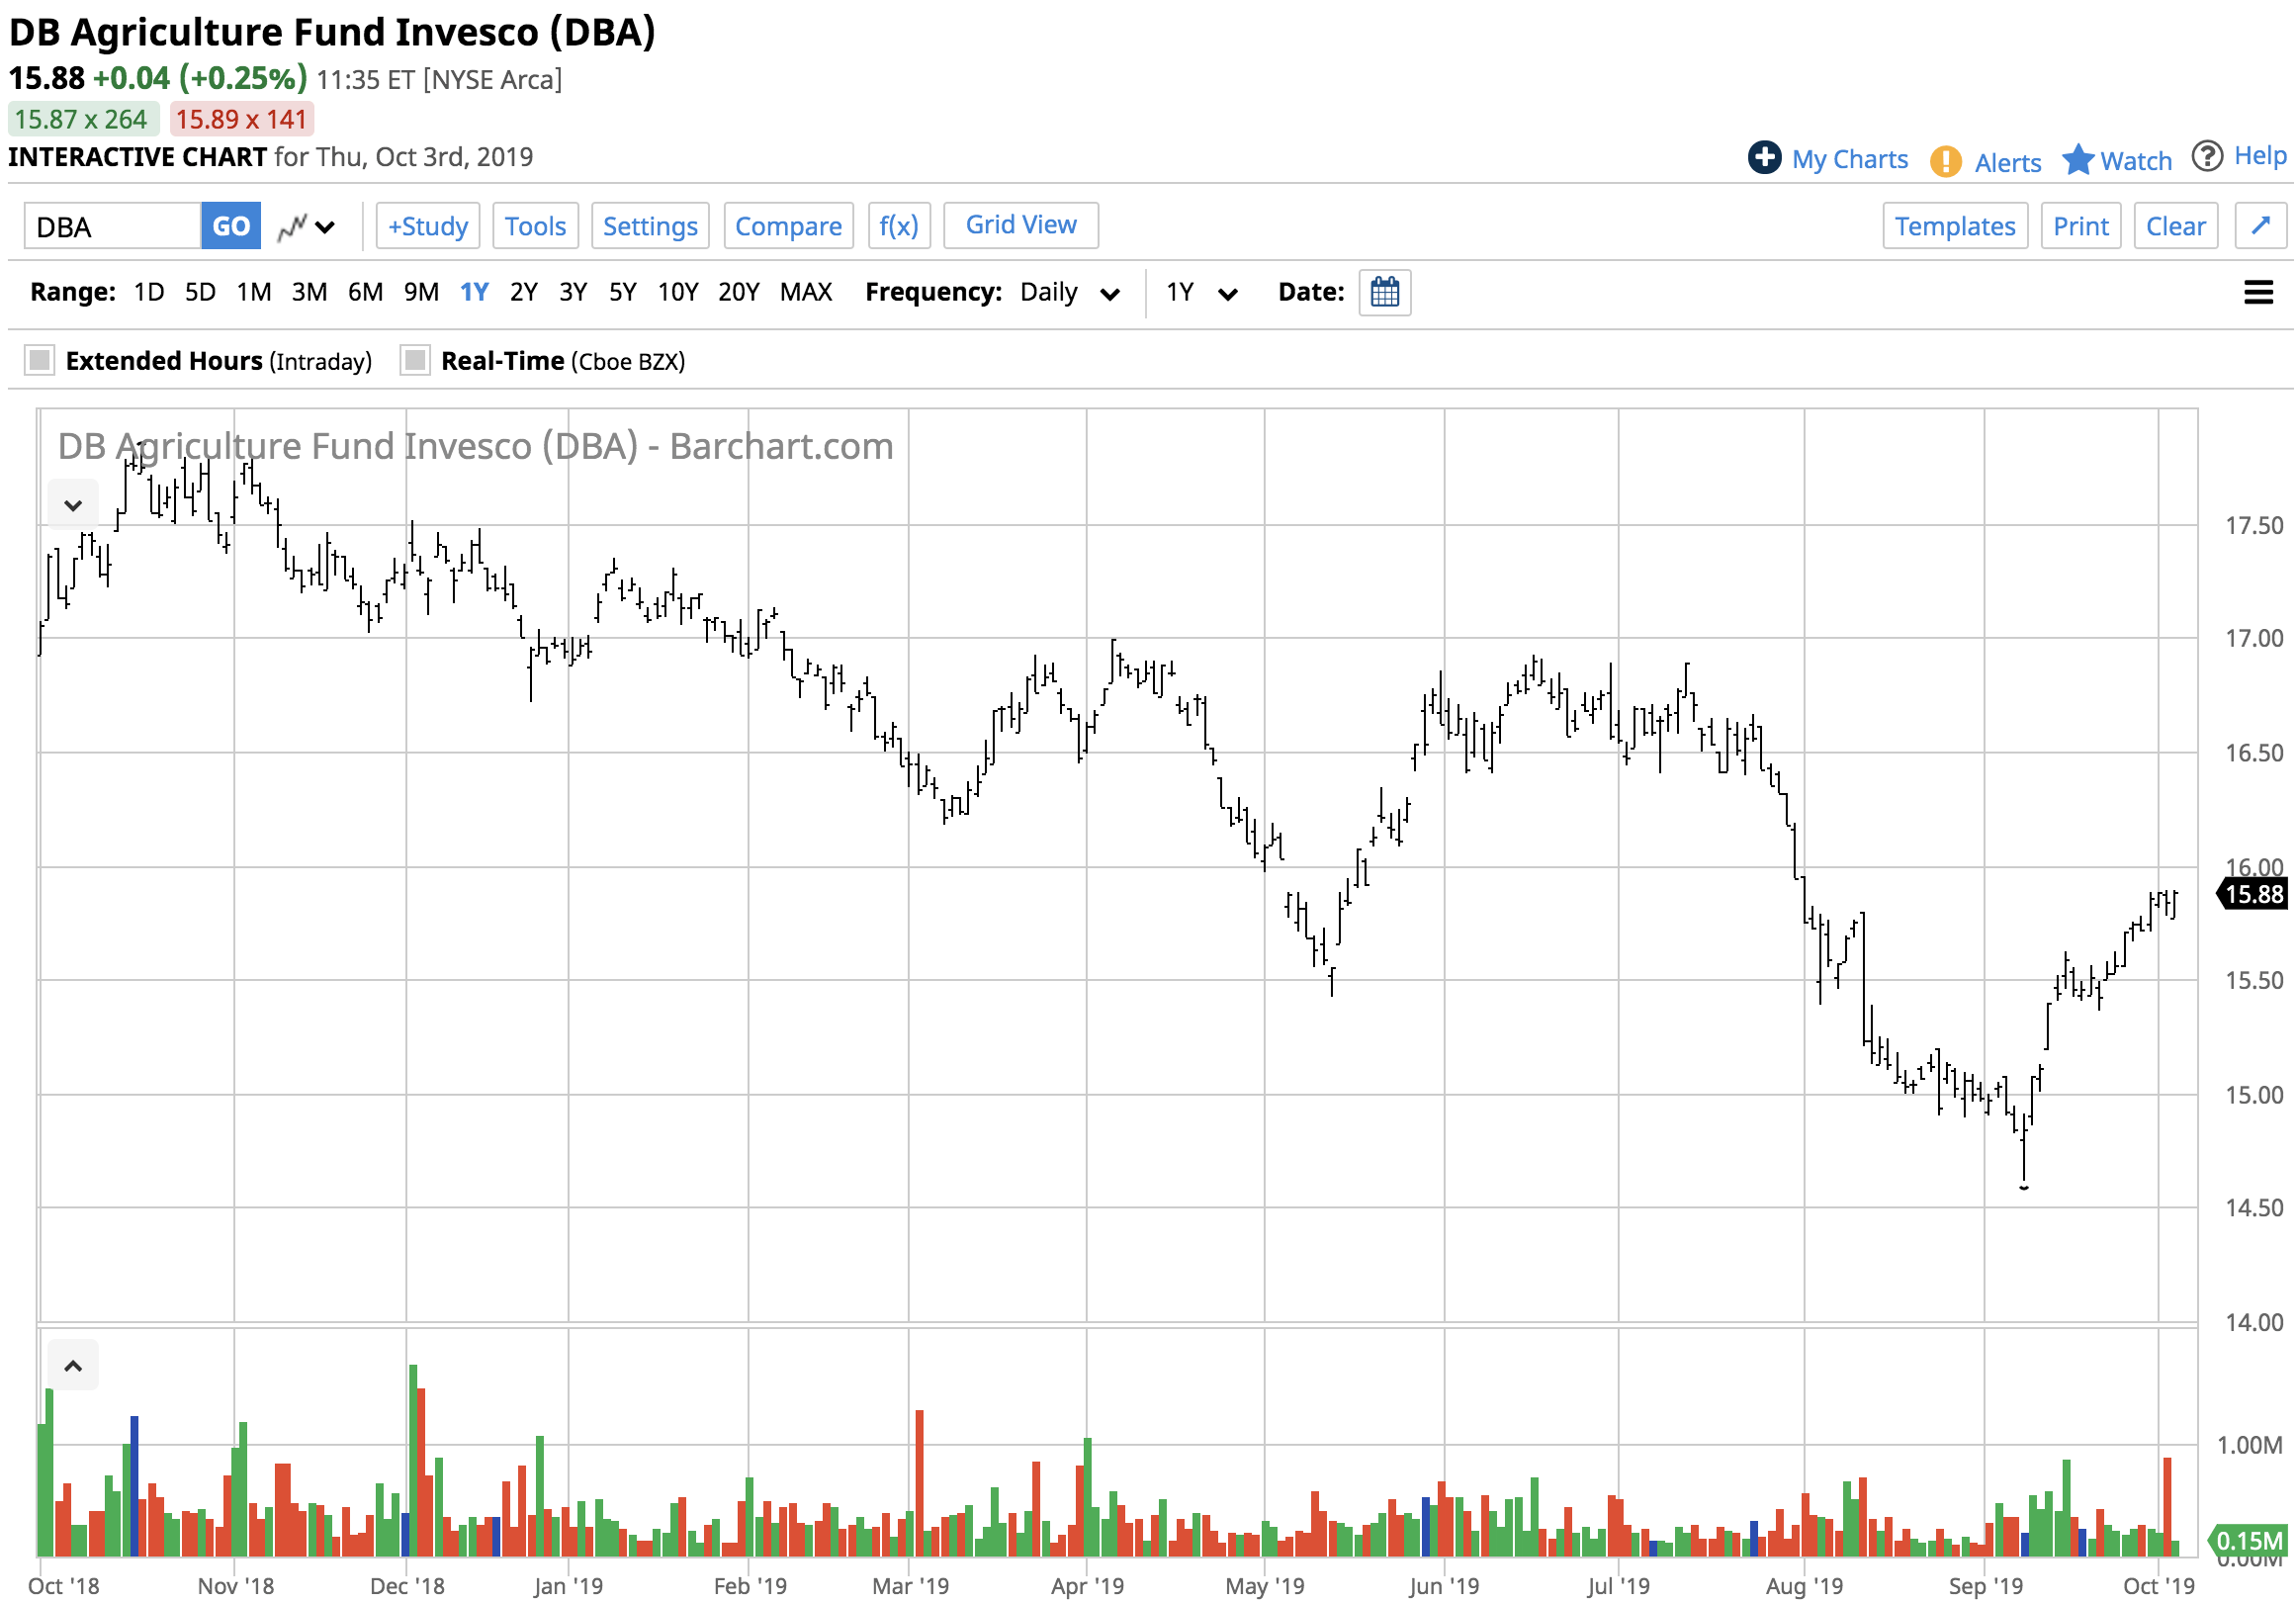Select the MAX range
This screenshot has width=2296, height=1602.
[x=806, y=292]
